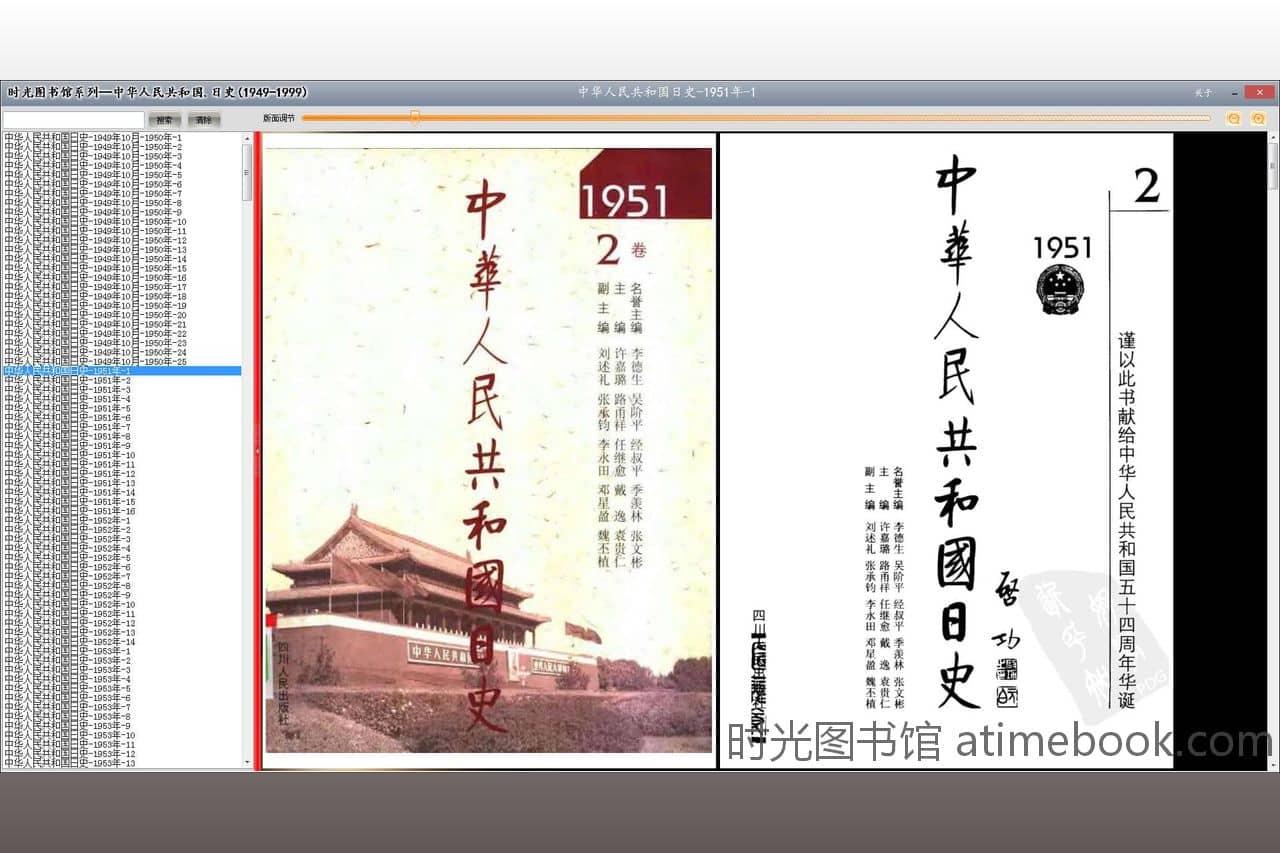This screenshot has width=1280, height=853.
Task: Open the 关于 (About) link in title bar
Action: pos(1203,92)
